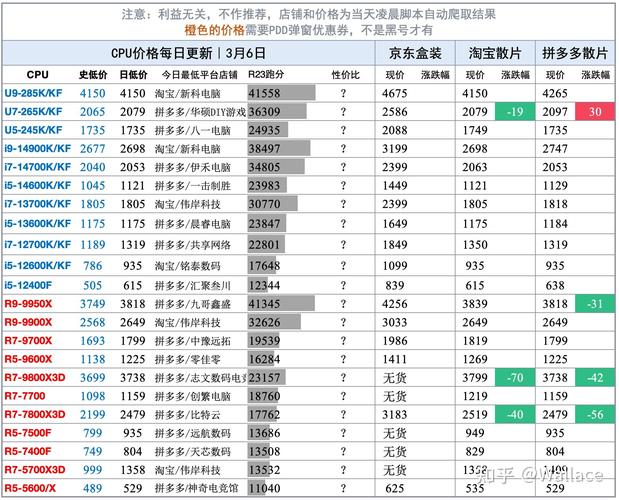The image size is (619, 500).
Task: Select the U7-265K/KF row label
Action: point(33,112)
